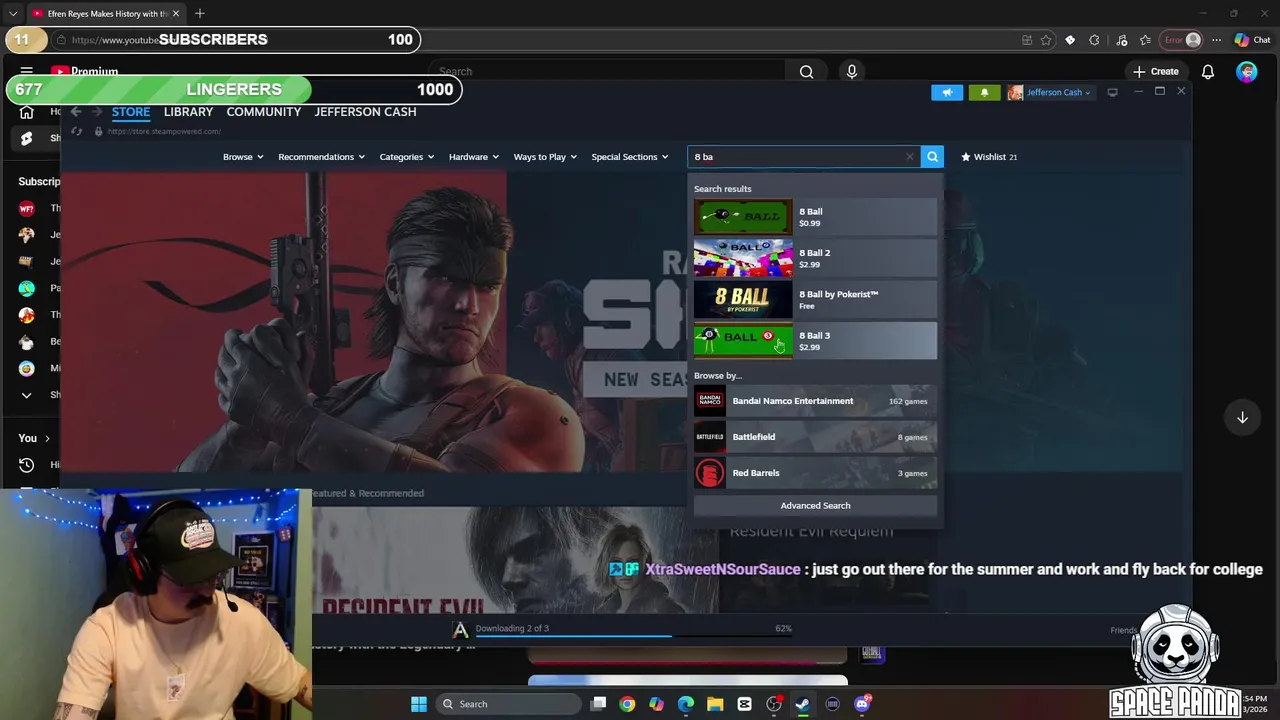Close the Efren Reyes browser tab
1280x720 pixels.
[176, 14]
